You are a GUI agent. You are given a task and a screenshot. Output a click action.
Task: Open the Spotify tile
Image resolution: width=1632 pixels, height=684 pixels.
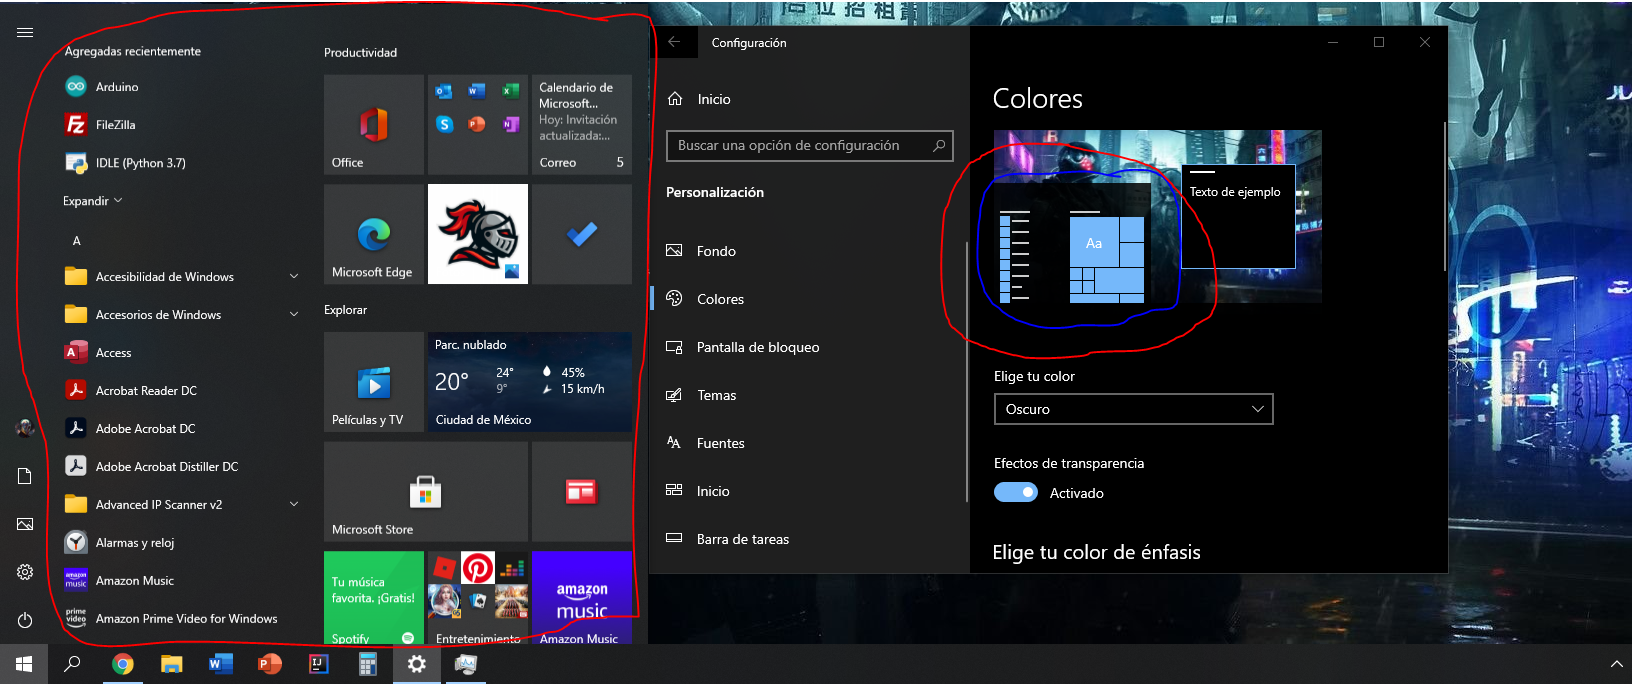374,598
